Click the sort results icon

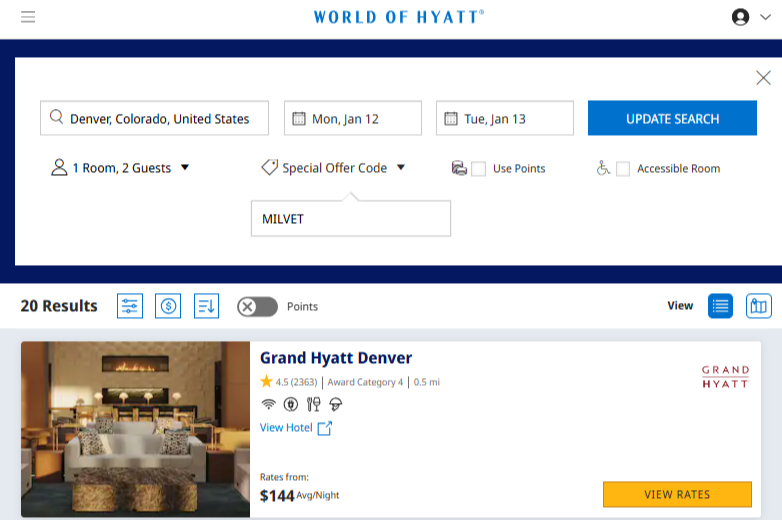tap(206, 306)
